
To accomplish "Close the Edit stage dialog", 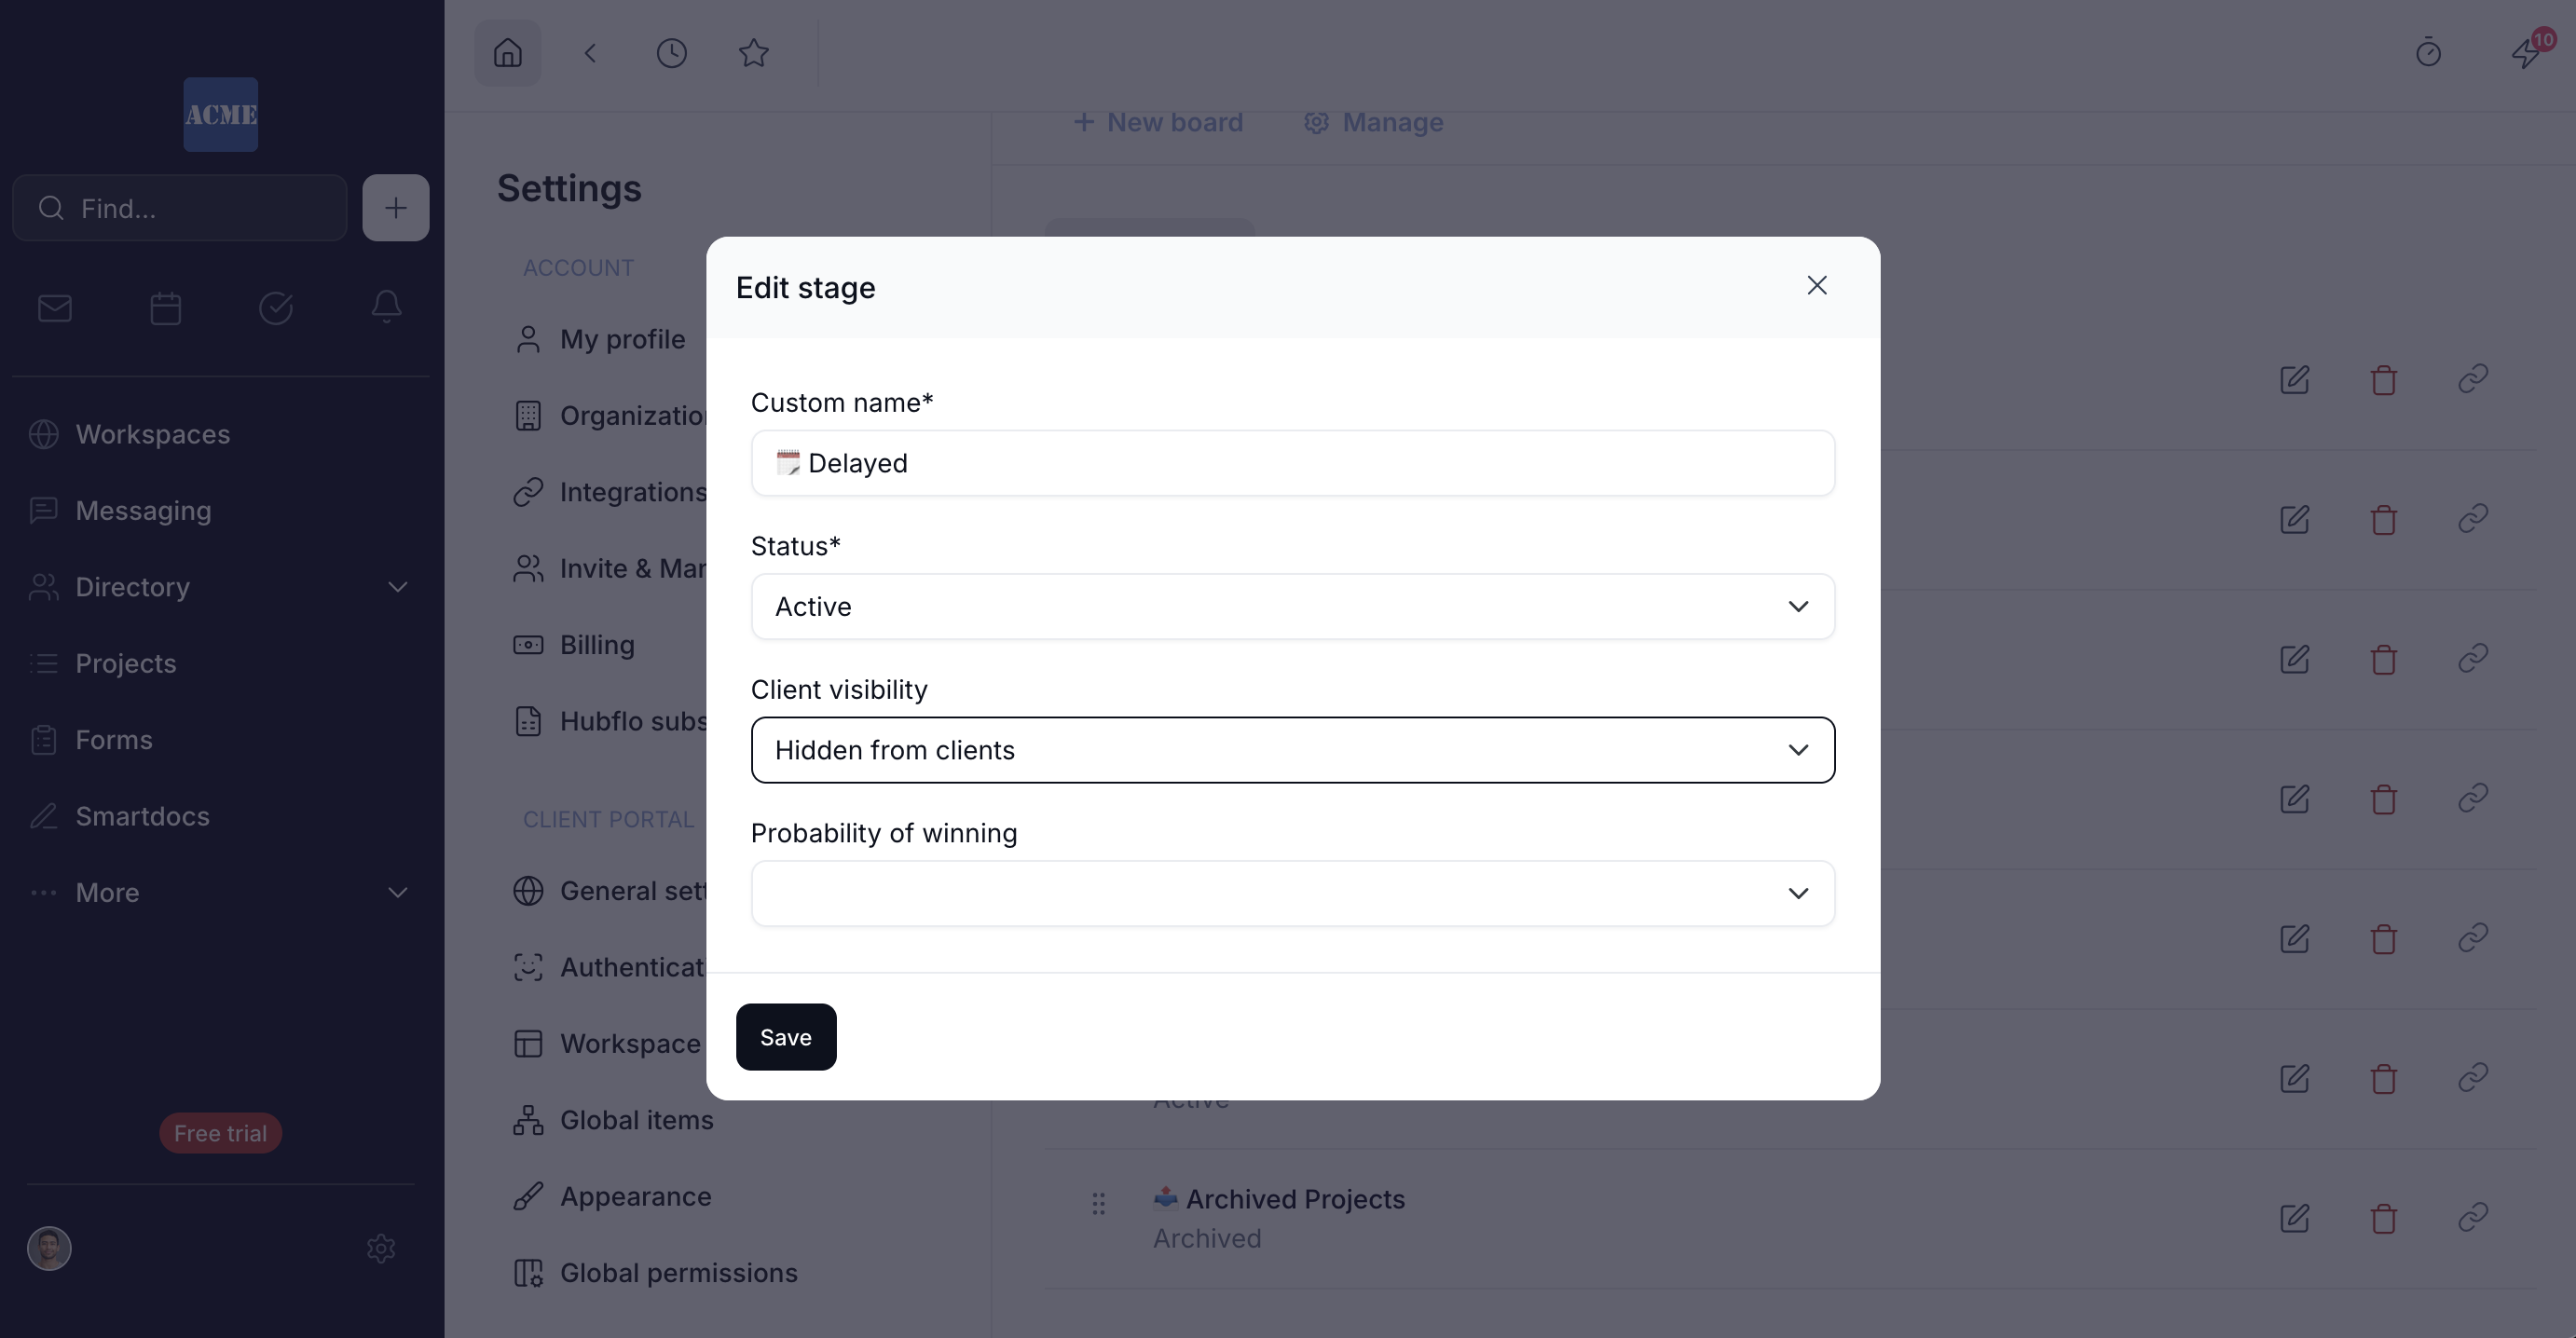I will (1816, 286).
